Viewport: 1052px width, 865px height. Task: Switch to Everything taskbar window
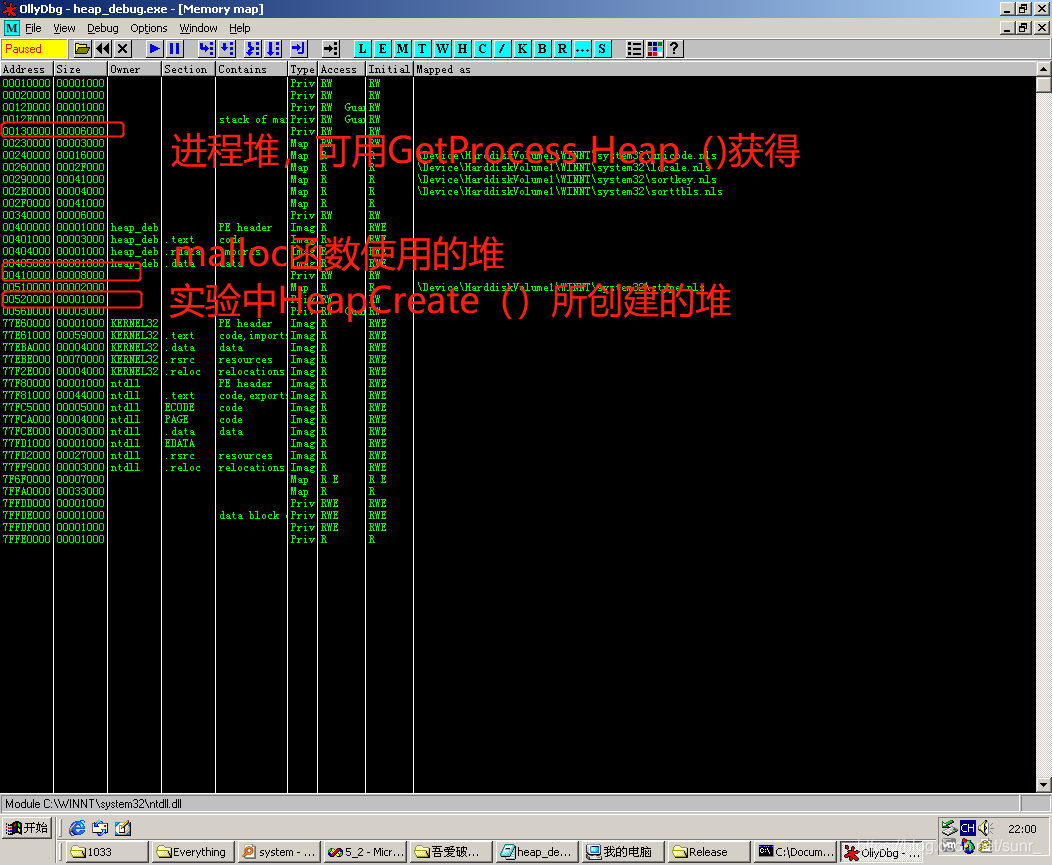click(193, 852)
